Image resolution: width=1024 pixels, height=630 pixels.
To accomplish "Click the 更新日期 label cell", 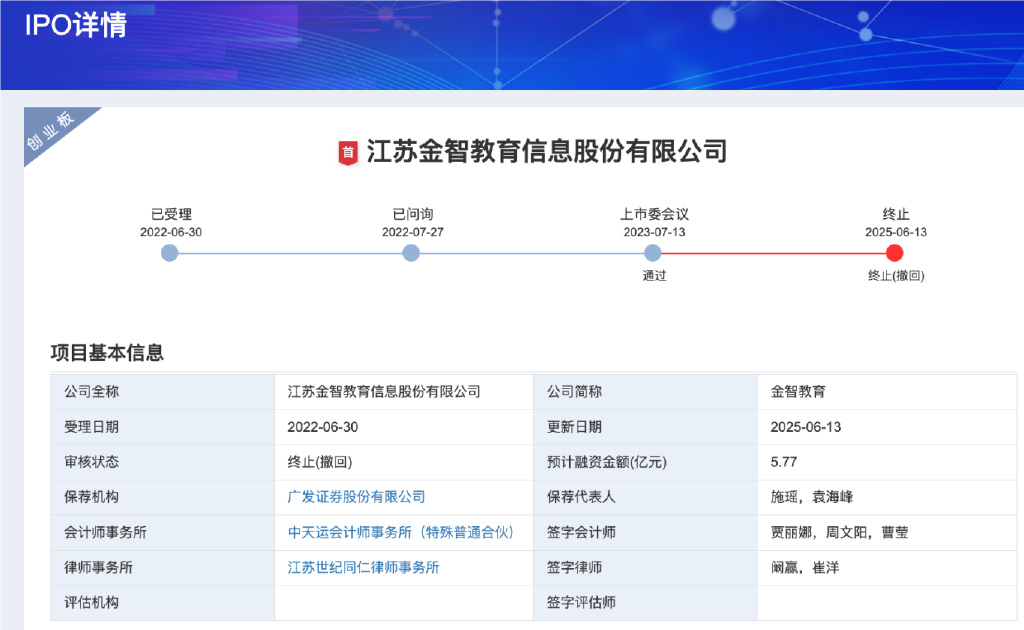I will [x=645, y=427].
